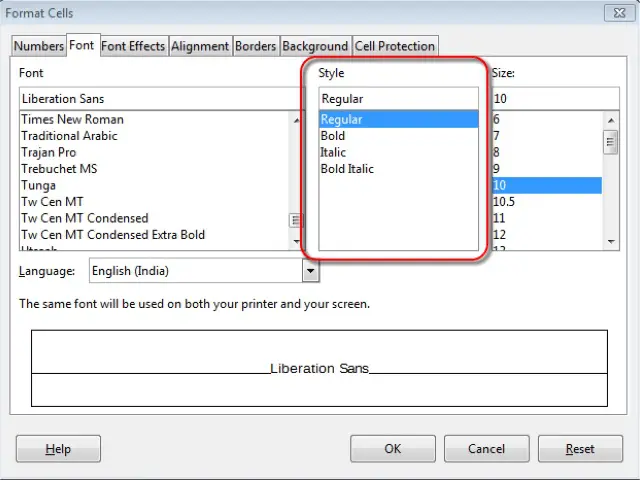Select the Font tab

tap(83, 45)
